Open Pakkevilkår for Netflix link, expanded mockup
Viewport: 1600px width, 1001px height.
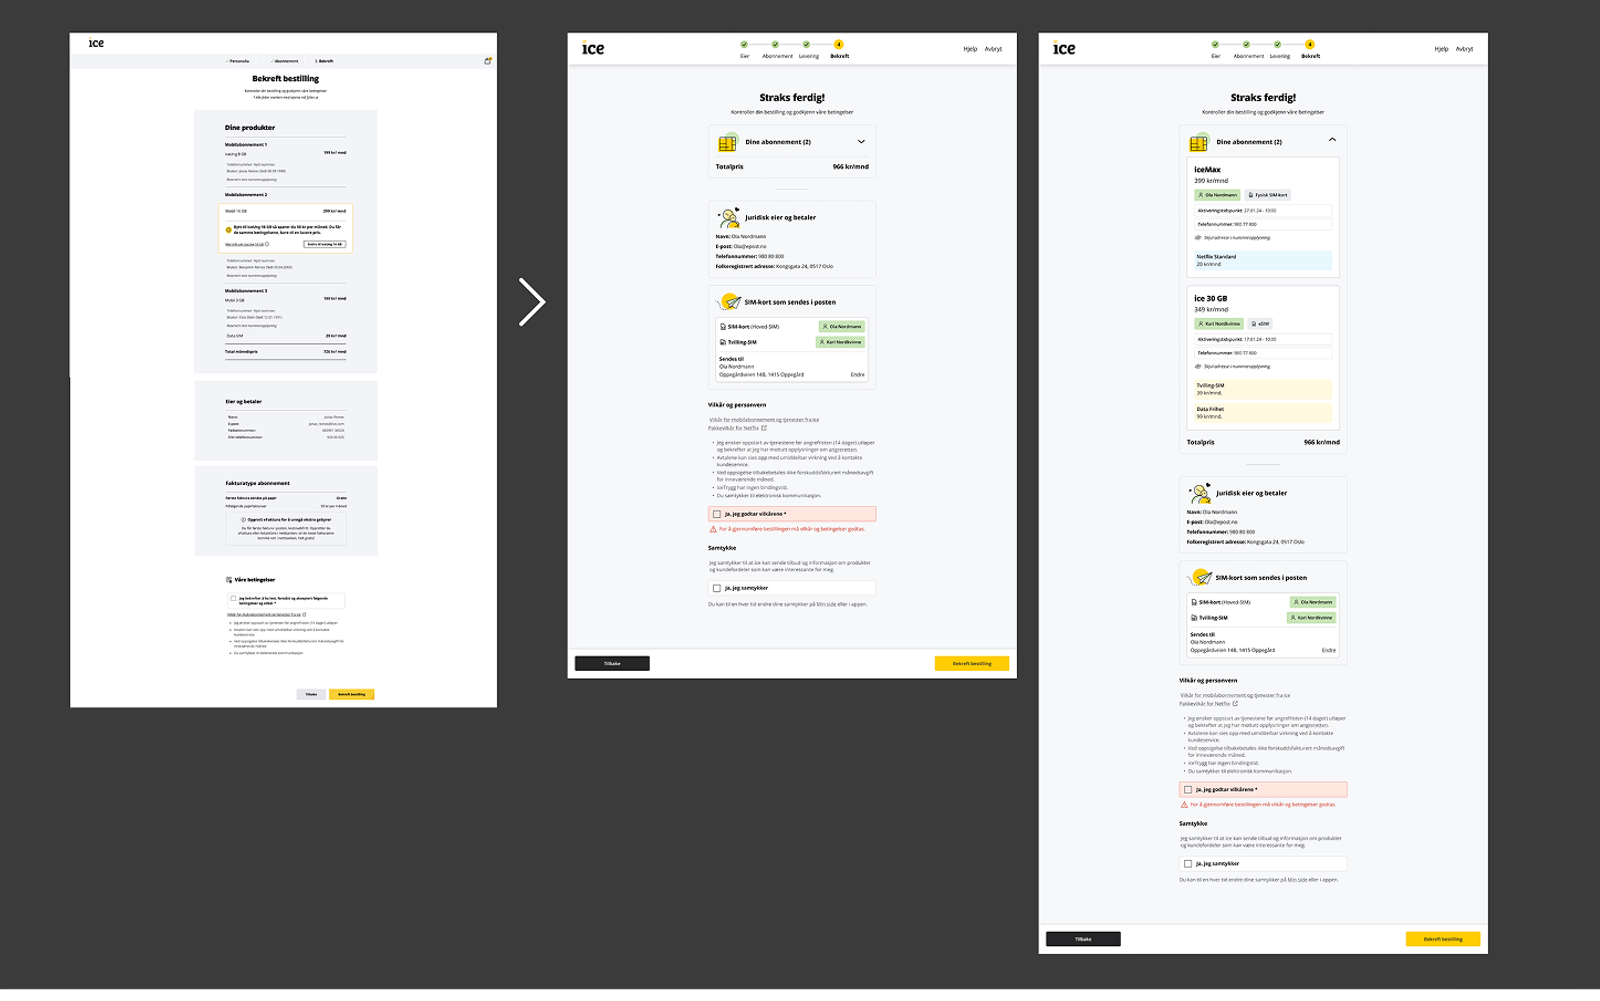1205,704
